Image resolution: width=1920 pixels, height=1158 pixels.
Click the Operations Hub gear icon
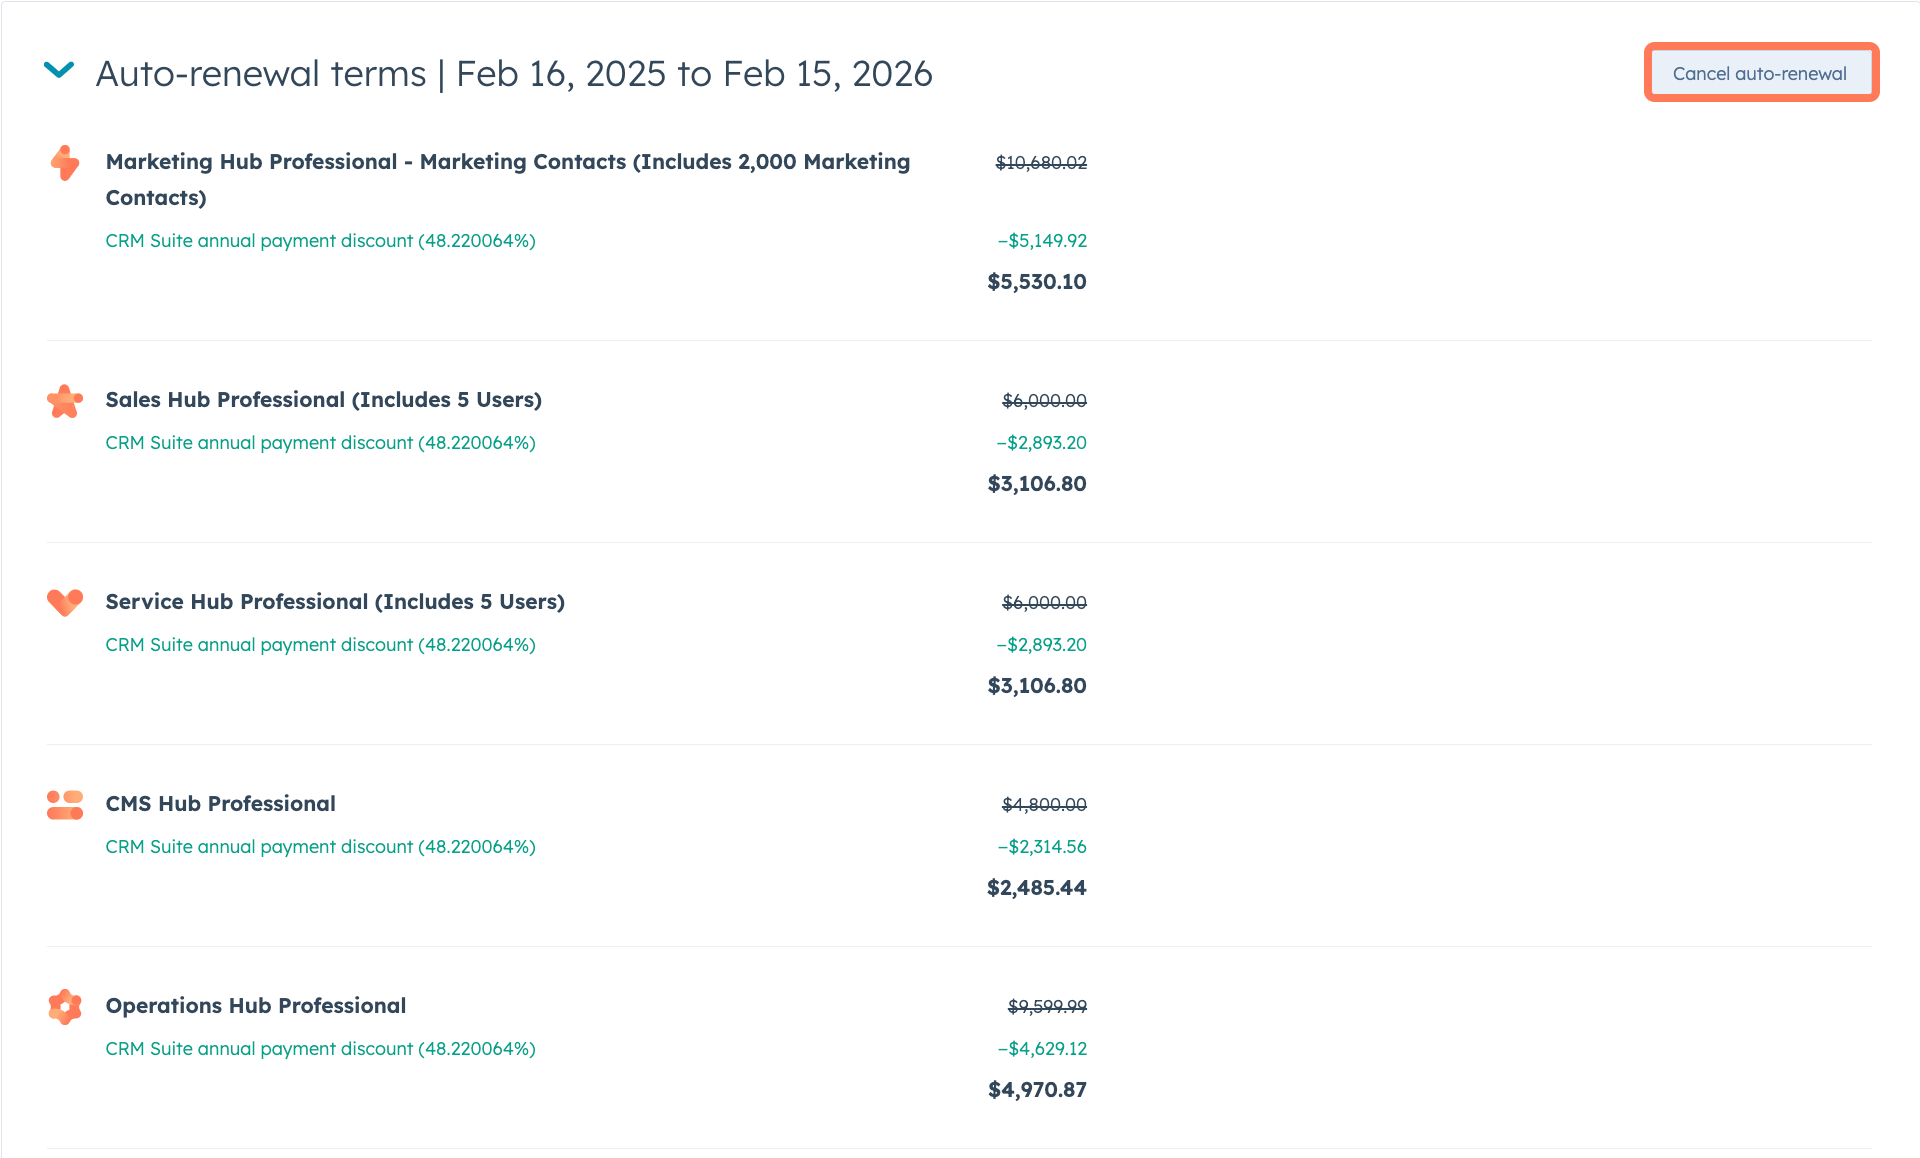tap(65, 1007)
